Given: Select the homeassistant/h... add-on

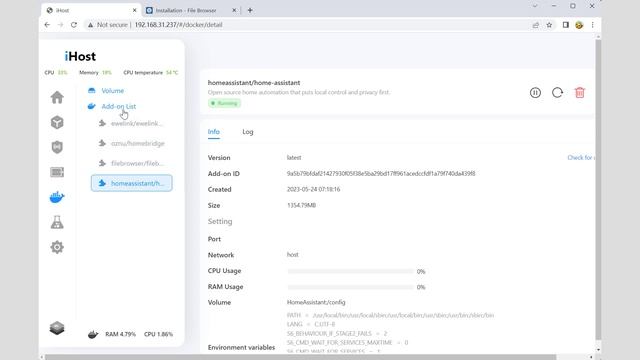Looking at the screenshot, I should click(x=131, y=183).
